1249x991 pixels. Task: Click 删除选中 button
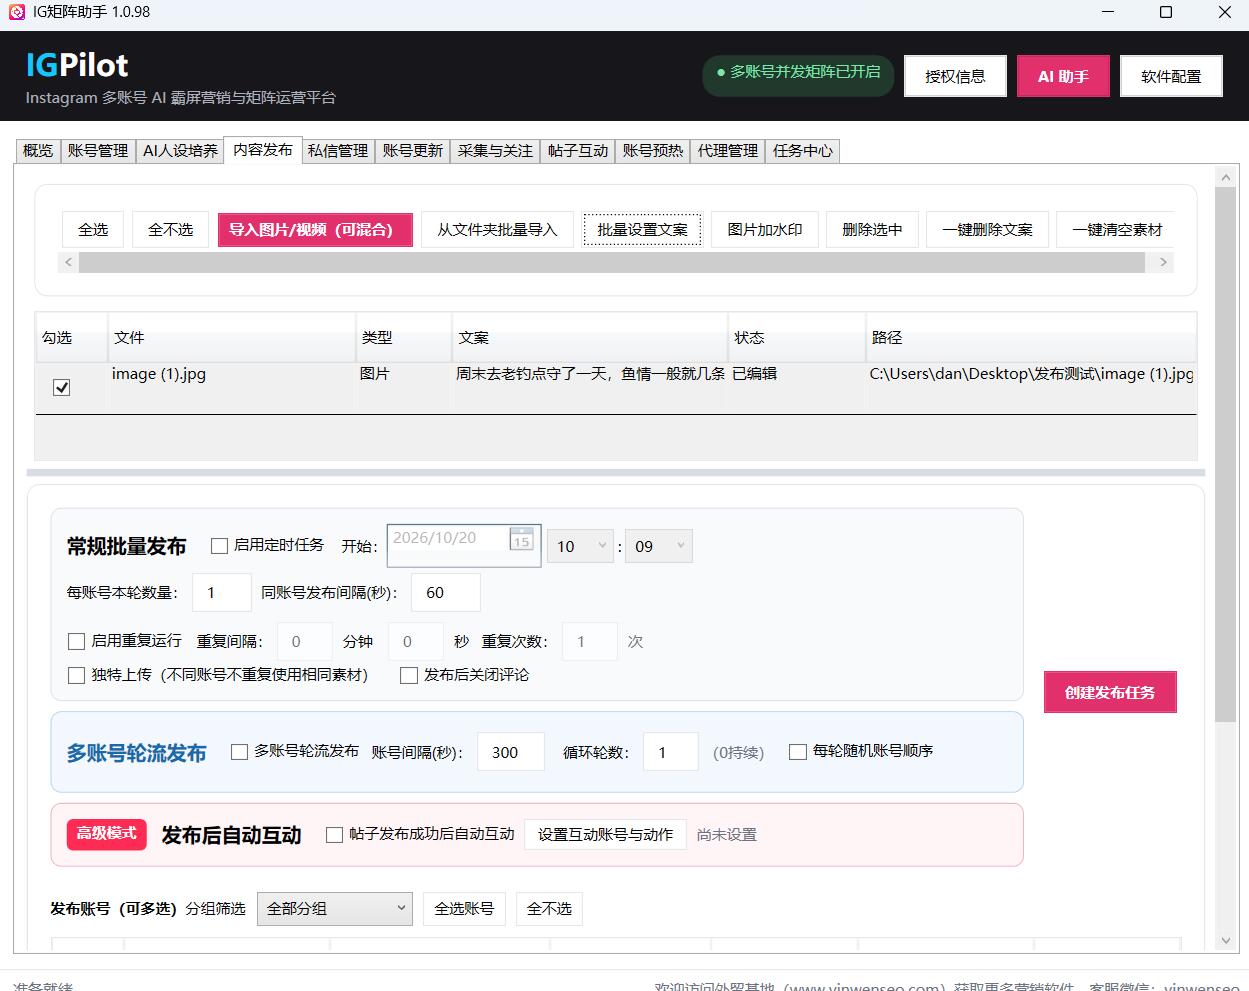click(x=872, y=229)
